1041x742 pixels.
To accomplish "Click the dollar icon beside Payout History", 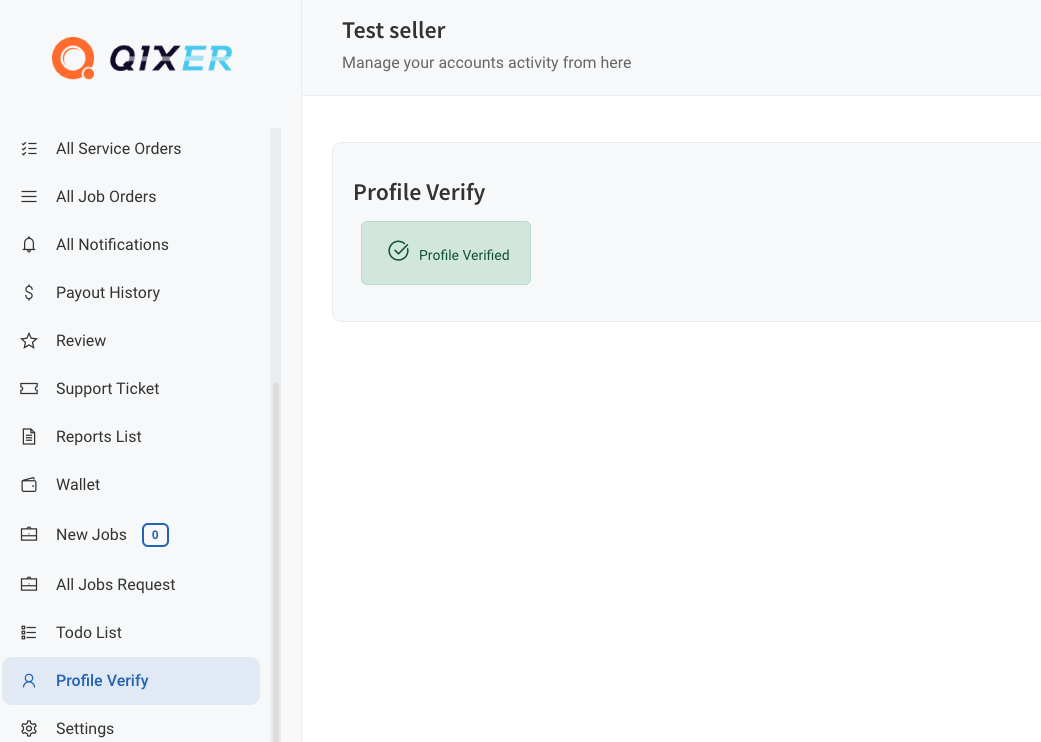I will click(29, 293).
